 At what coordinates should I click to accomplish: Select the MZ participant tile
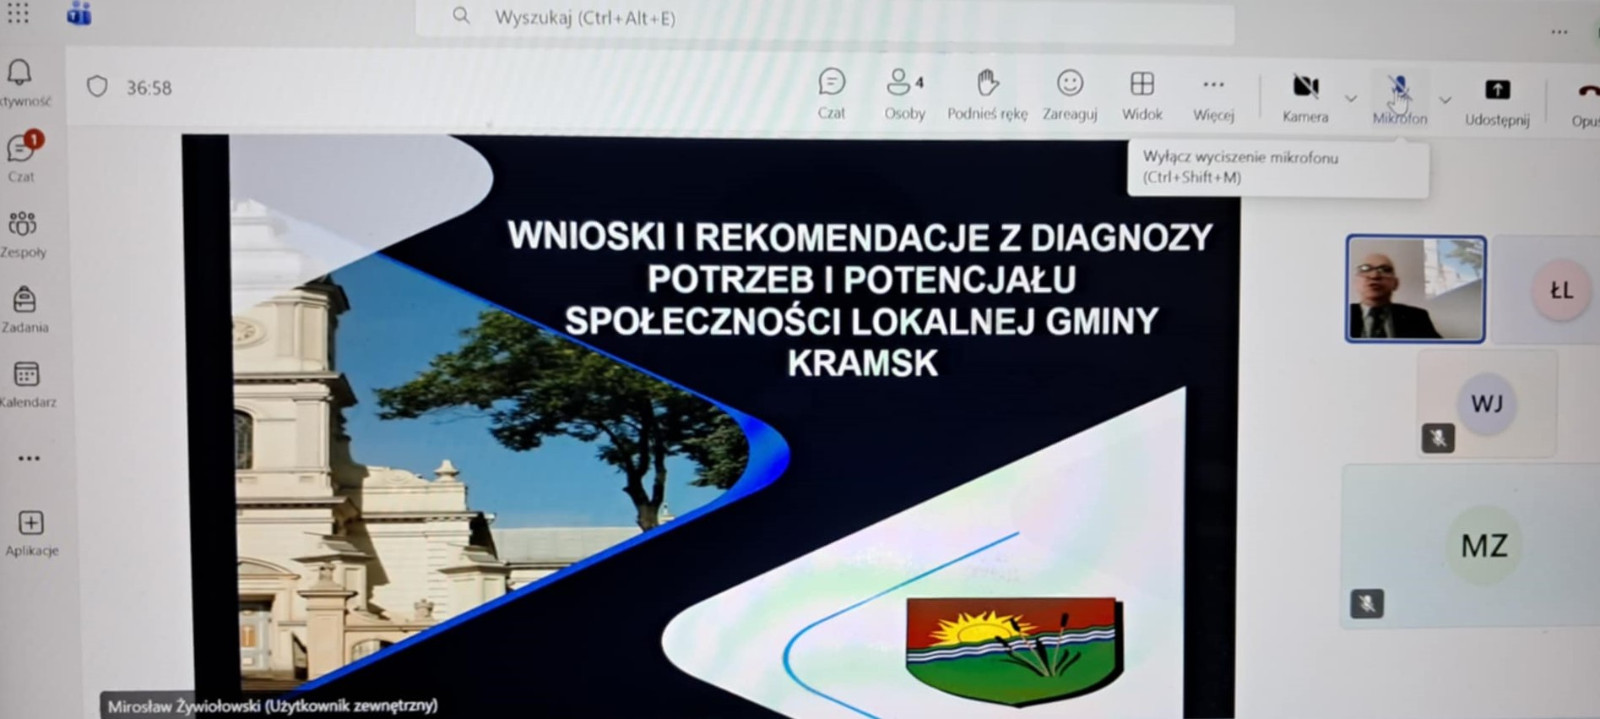pos(1484,545)
